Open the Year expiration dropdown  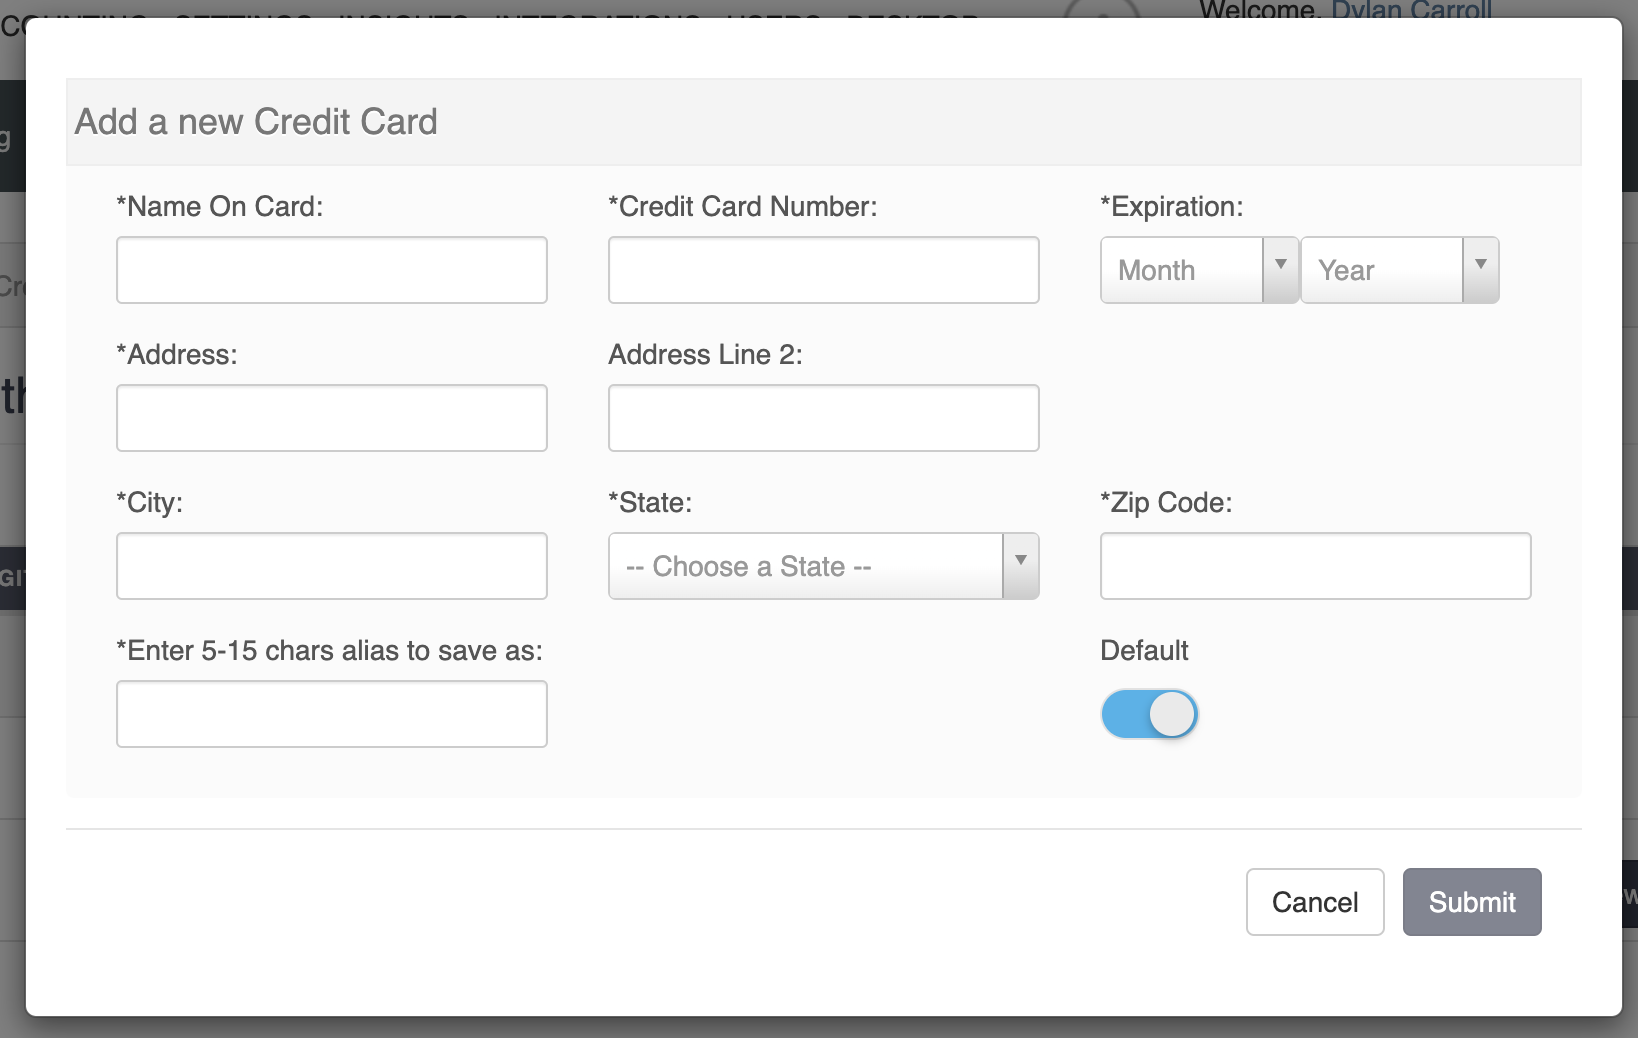pos(1399,269)
